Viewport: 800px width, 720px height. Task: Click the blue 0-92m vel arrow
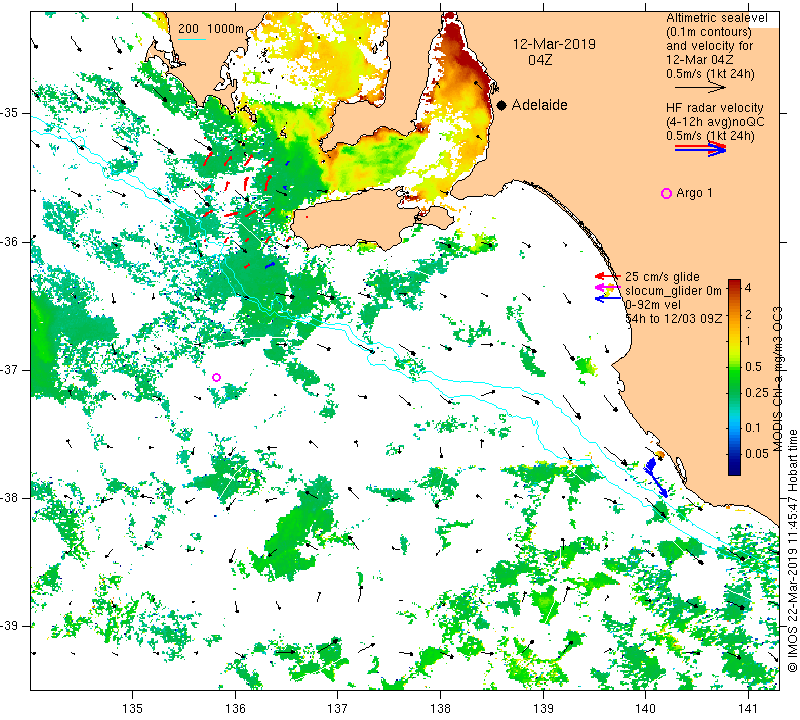608,299
